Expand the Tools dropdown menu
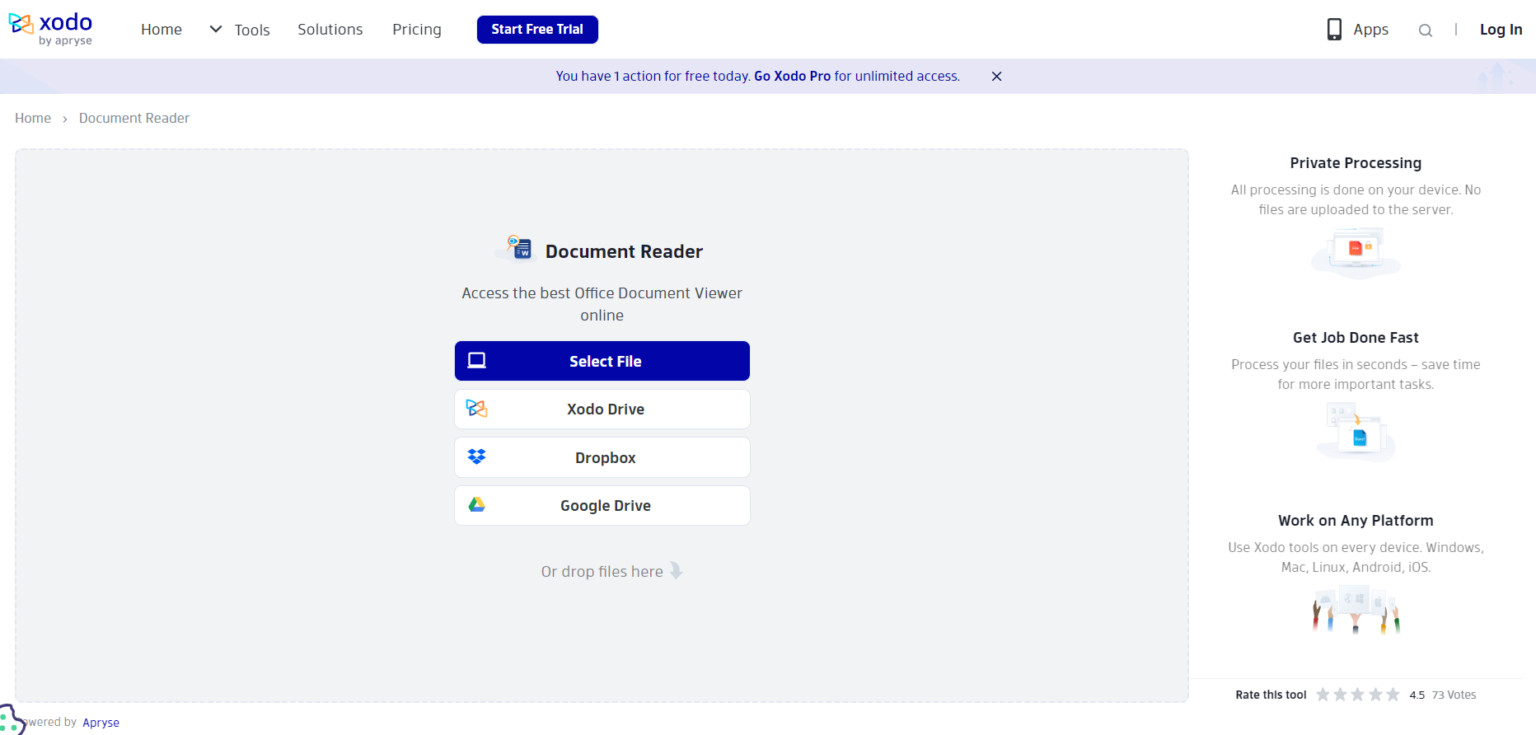Screen dimensions: 1536x735 point(252,29)
